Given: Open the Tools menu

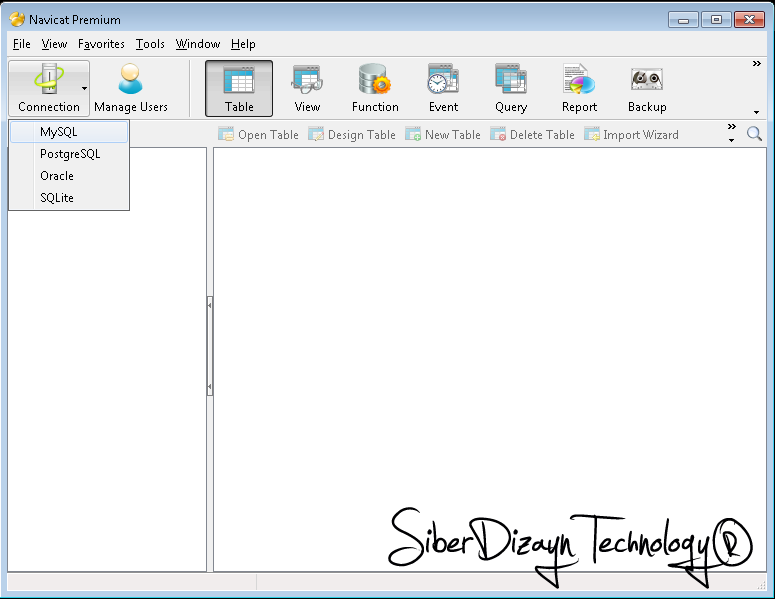Looking at the screenshot, I should tap(150, 44).
